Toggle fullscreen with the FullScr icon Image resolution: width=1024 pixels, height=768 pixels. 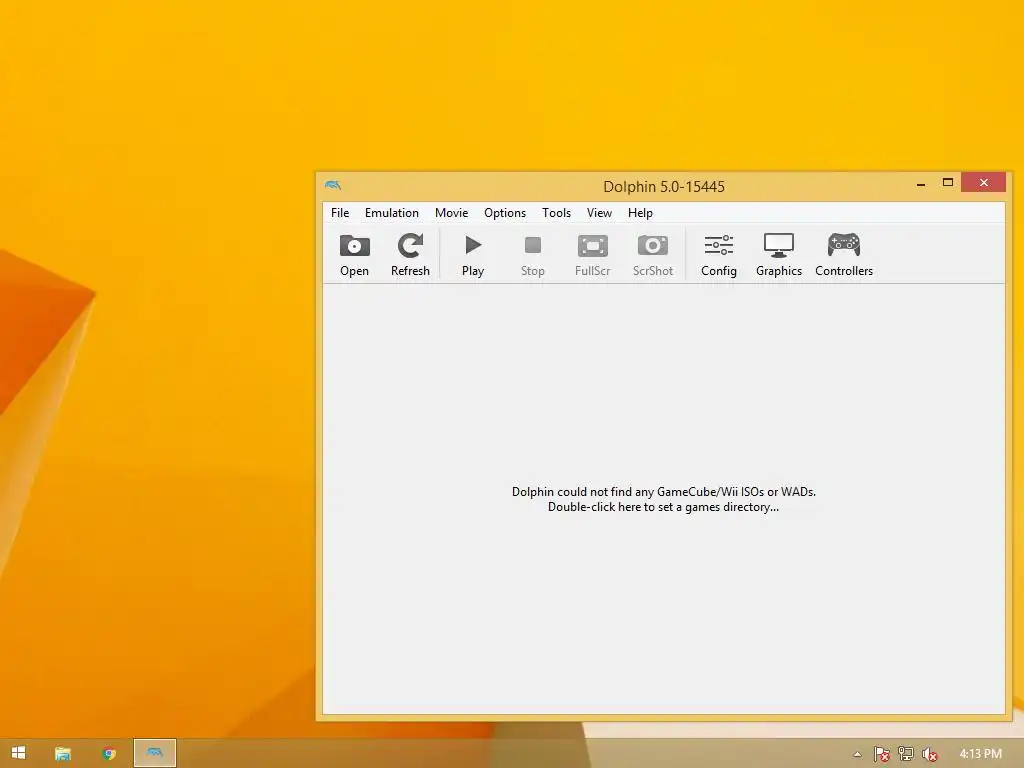click(593, 246)
